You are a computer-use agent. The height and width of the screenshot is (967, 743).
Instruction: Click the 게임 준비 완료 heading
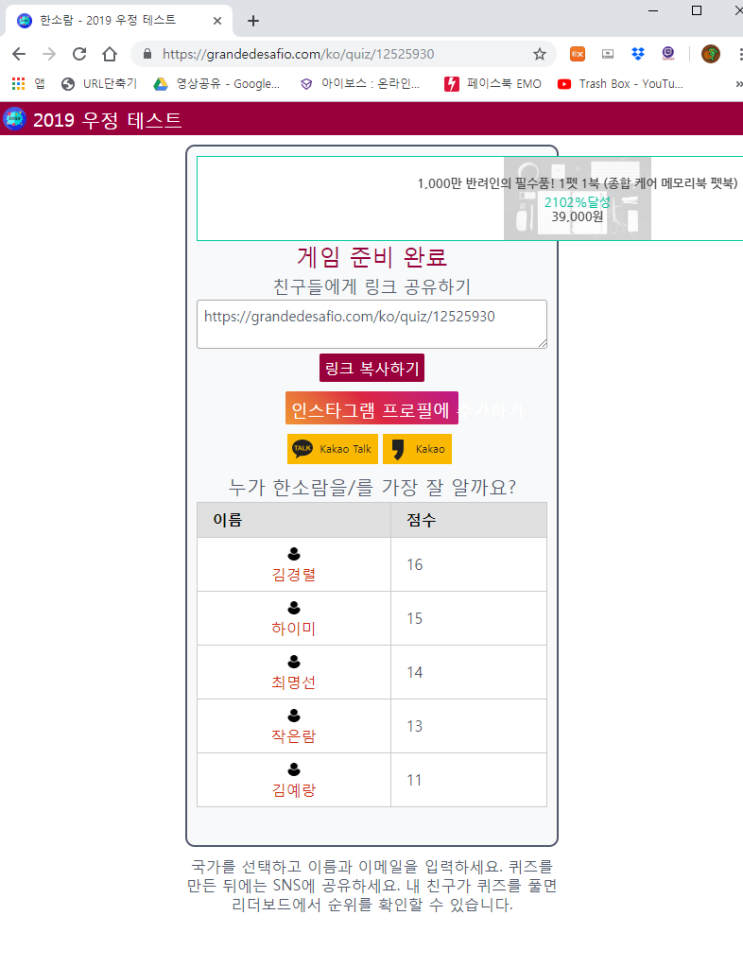point(372,257)
